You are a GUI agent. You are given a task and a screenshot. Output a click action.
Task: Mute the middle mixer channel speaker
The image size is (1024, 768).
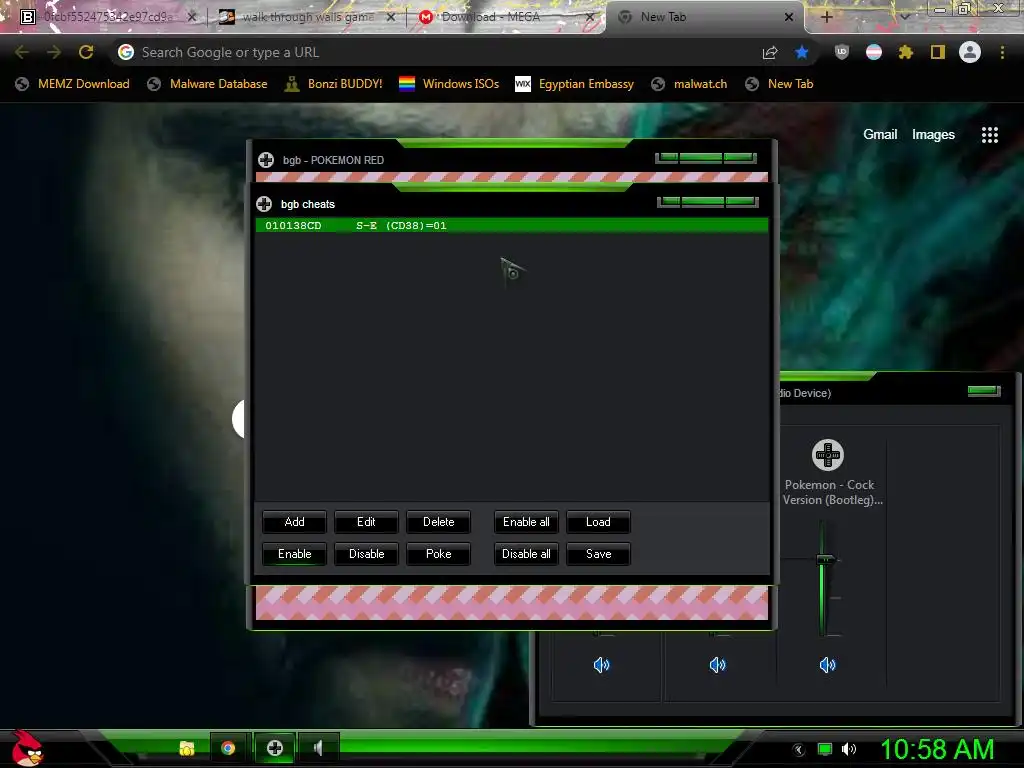tap(717, 665)
